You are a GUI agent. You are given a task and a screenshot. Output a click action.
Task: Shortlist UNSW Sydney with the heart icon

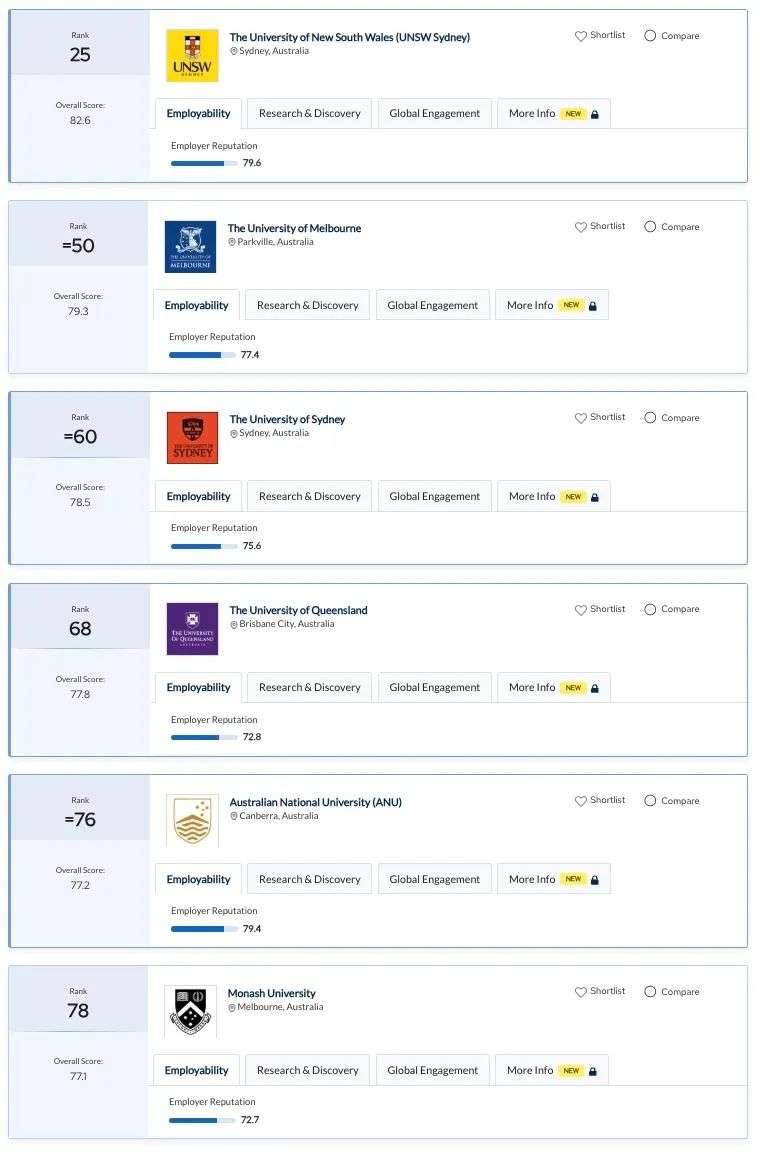pos(581,36)
